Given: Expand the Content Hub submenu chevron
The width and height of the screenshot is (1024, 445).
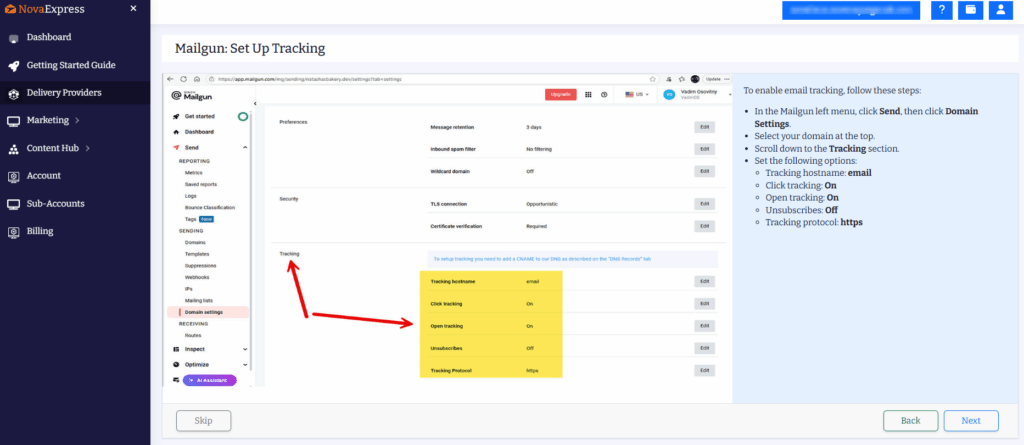Looking at the screenshot, I should [x=88, y=148].
